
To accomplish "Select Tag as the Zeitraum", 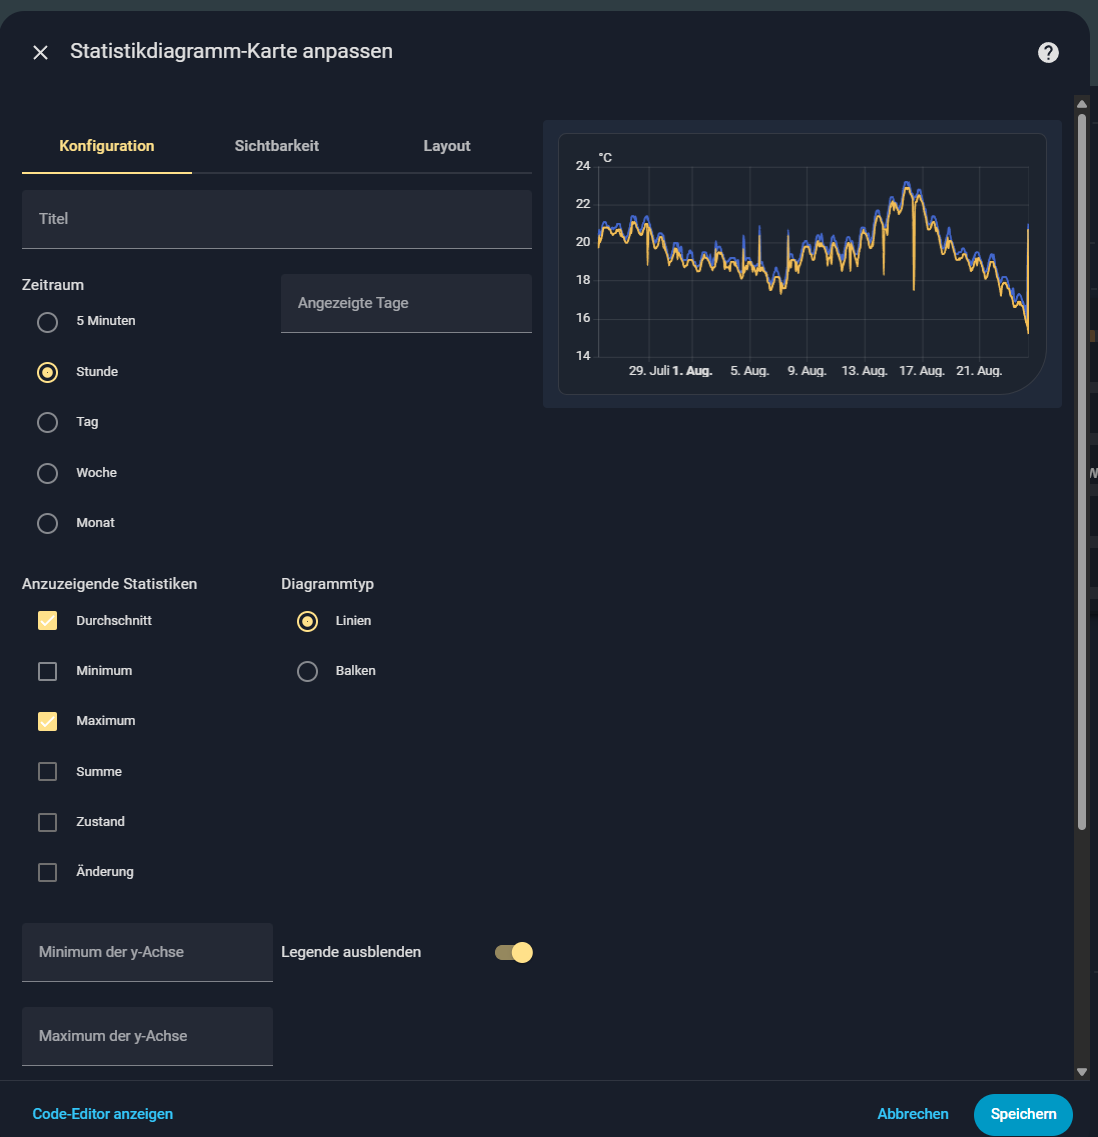I will pyautogui.click(x=47, y=422).
